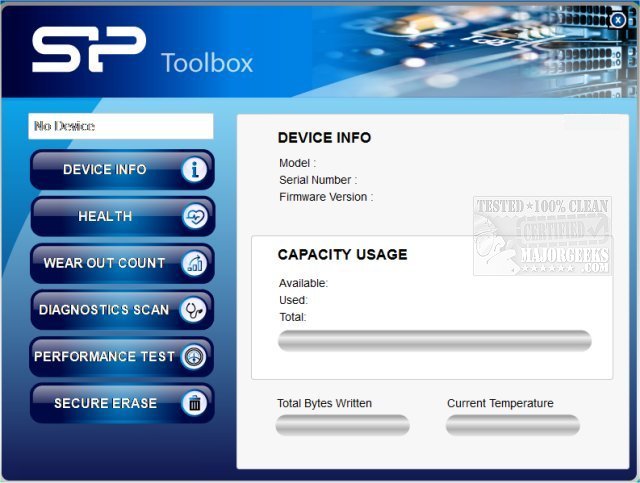Viewport: 640px width, 483px height.
Task: Open the DEVICE INFO section
Action: pos(122,169)
